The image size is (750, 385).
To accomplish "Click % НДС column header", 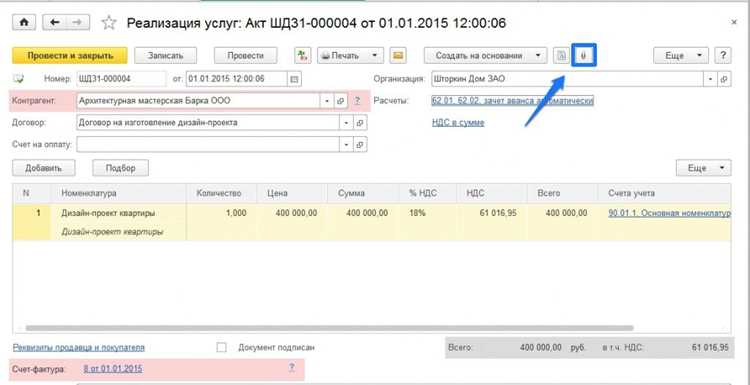I will (x=428, y=193).
